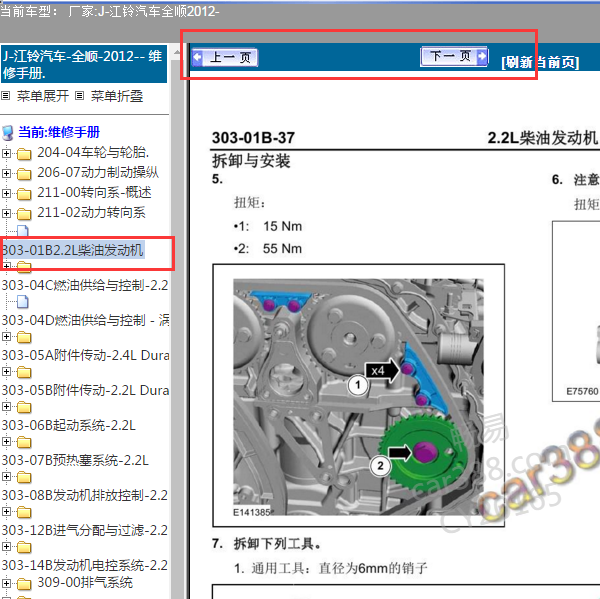The image size is (600, 599).
Task: Click the left panel vertical scrollbar
Action: 176,322
